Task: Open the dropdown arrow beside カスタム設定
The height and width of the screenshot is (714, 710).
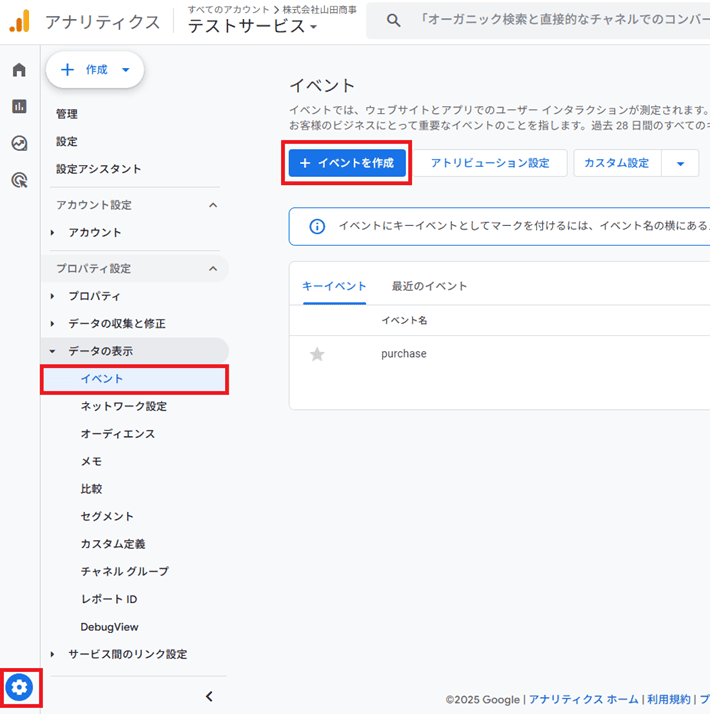Action: point(680,163)
